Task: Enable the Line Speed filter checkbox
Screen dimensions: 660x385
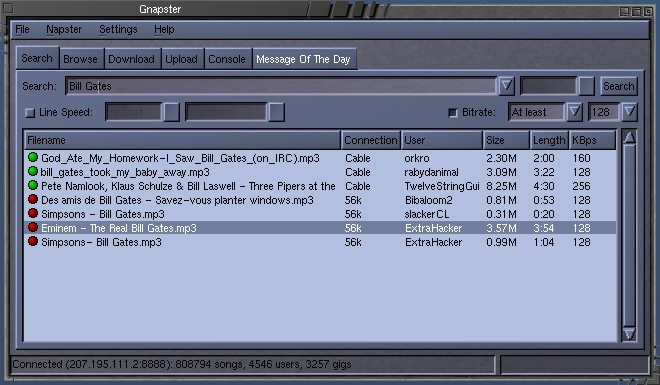Action: (30, 113)
